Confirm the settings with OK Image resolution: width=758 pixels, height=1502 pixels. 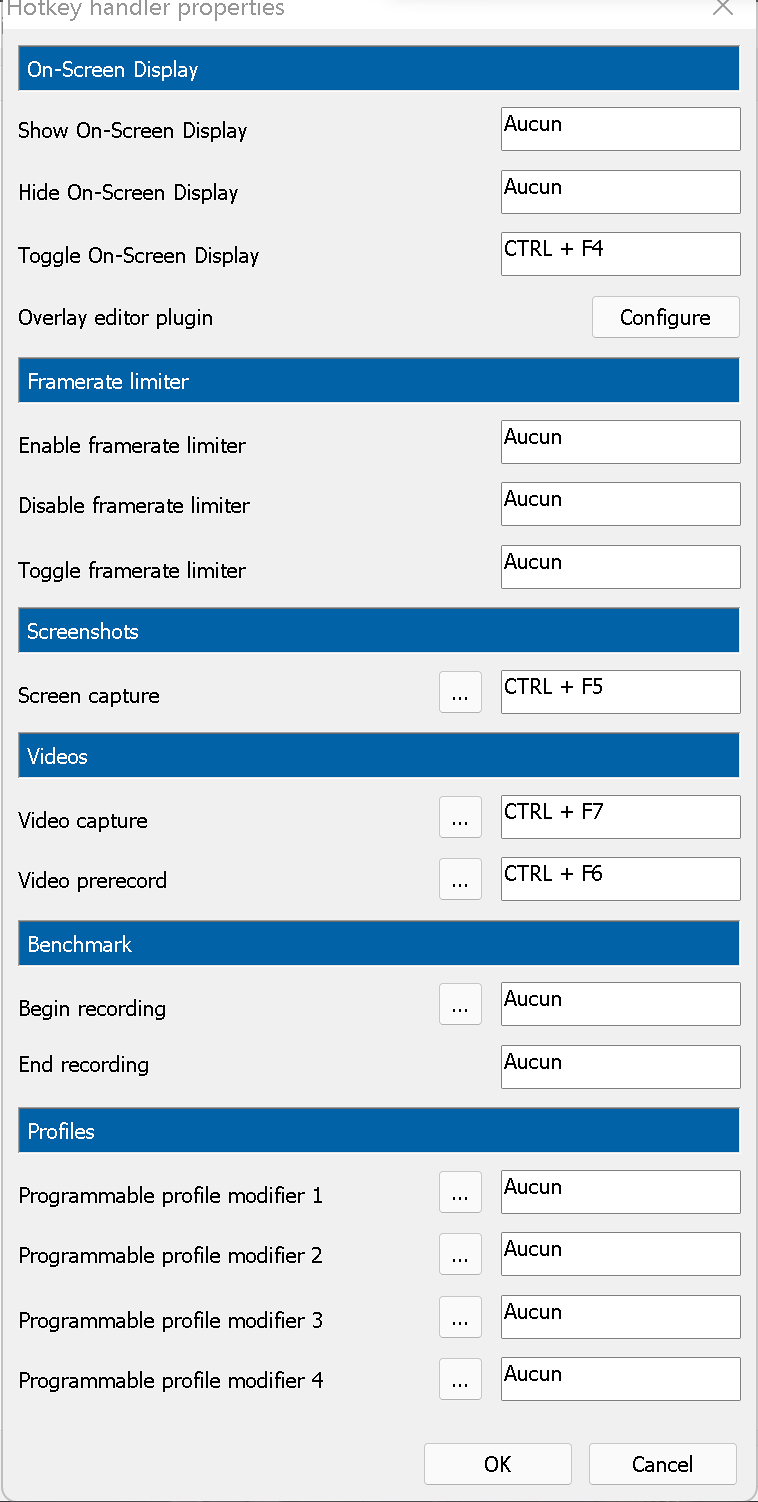[x=497, y=1464]
